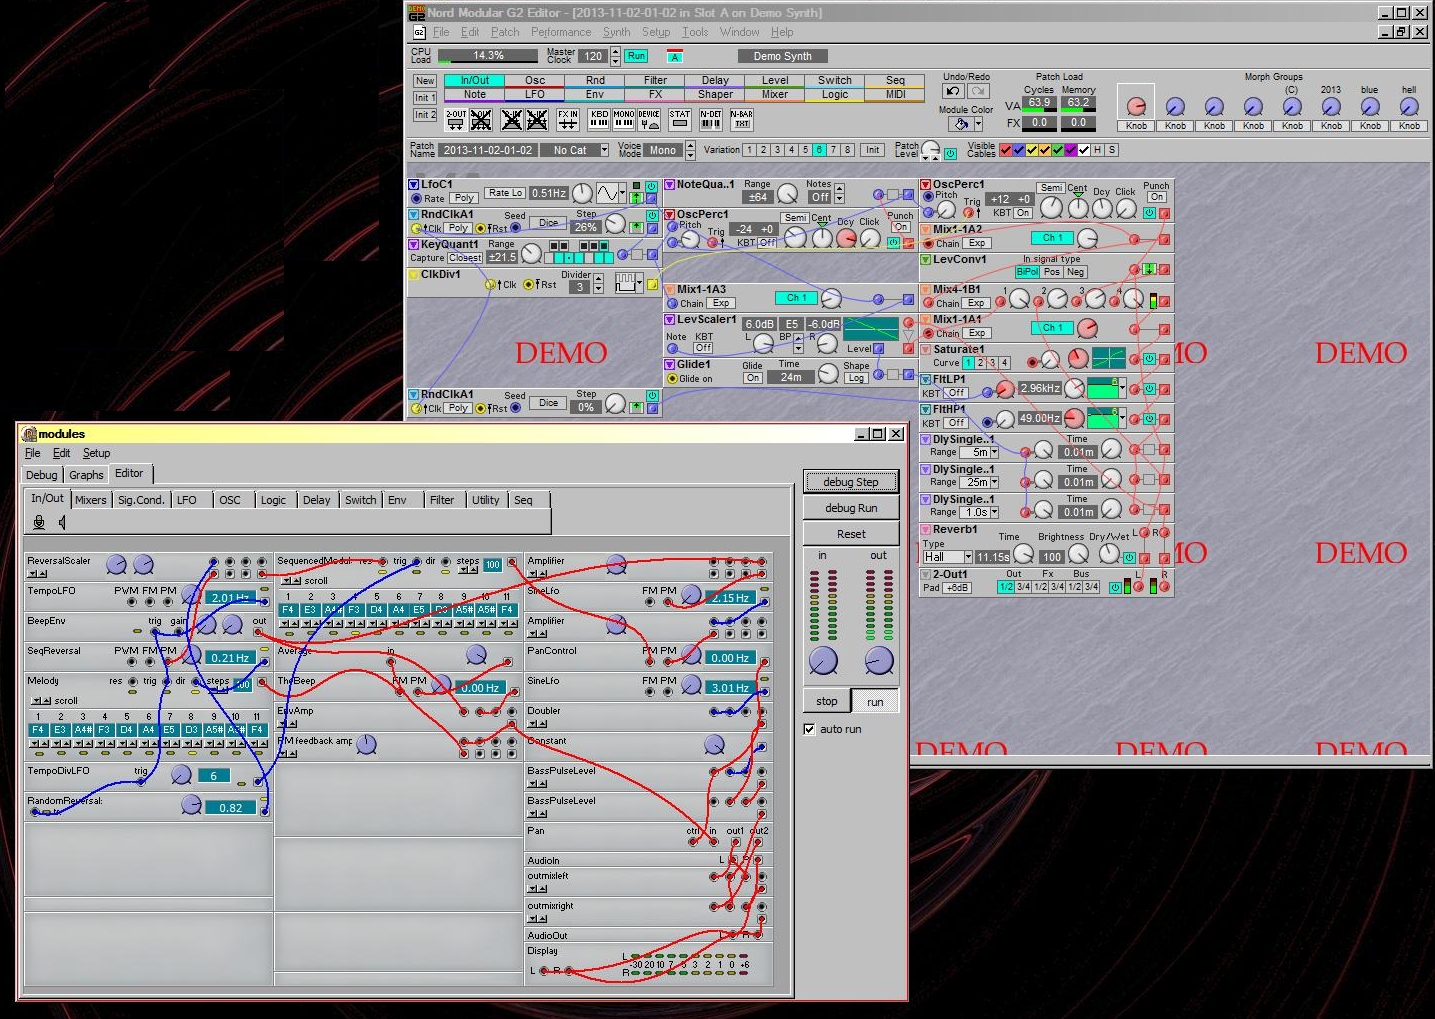This screenshot has height=1019, width=1435.
Task: Click the Demo Synth slot label
Action: [x=783, y=56]
